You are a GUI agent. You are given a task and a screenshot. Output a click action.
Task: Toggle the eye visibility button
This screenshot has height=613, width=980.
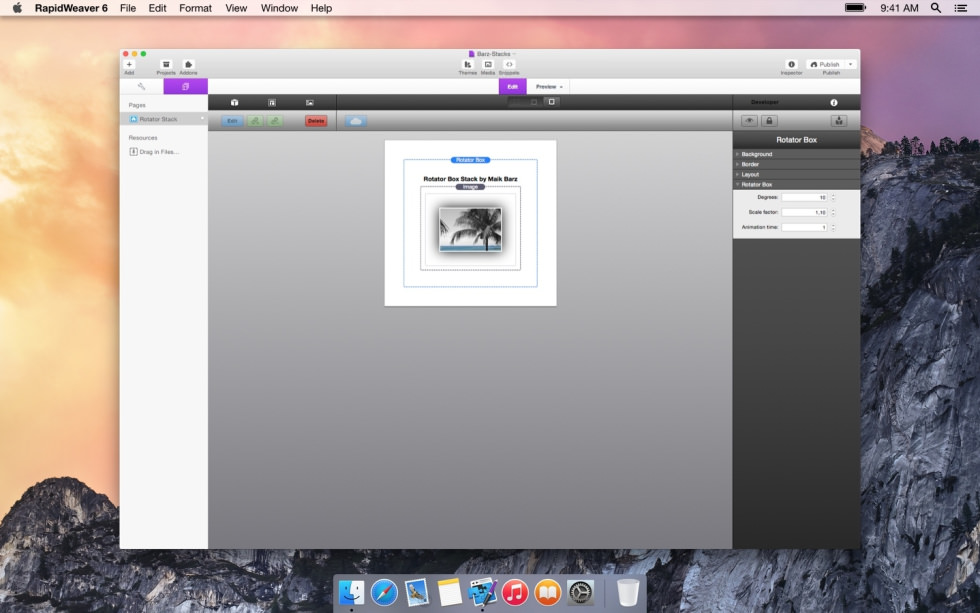click(x=749, y=121)
